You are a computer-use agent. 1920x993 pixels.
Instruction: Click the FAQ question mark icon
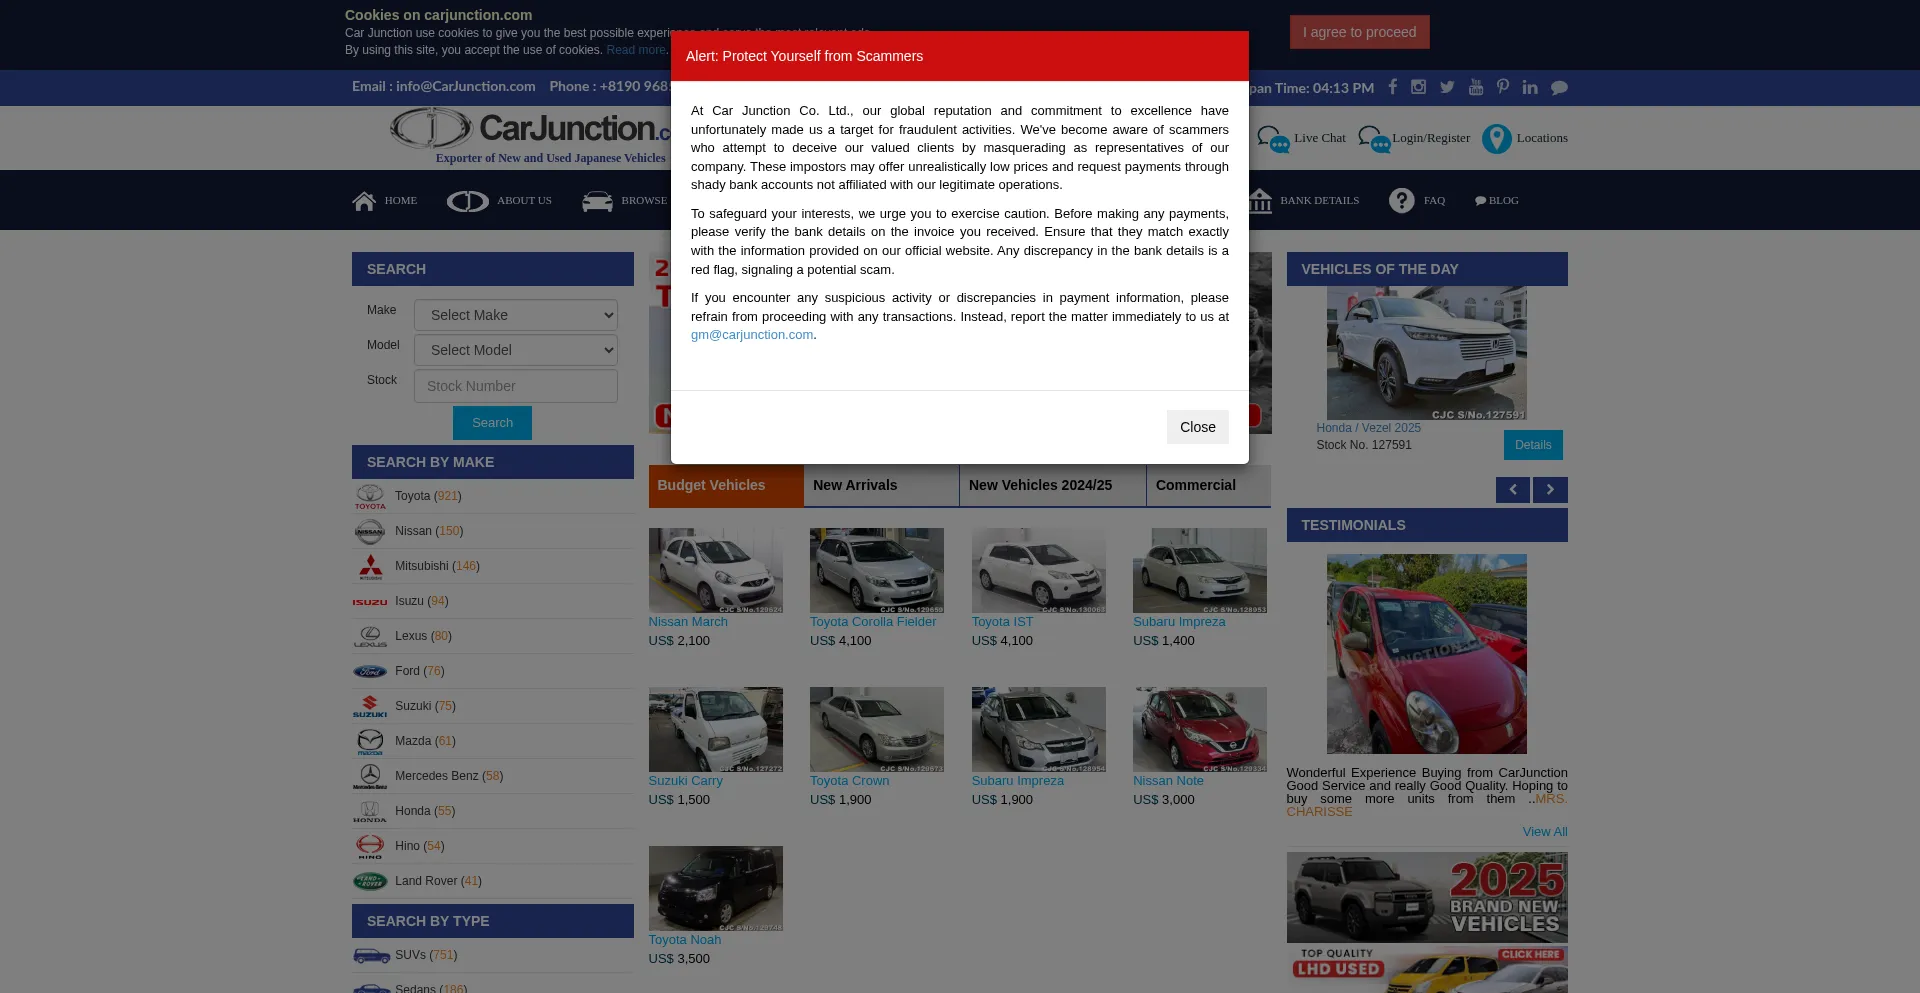pyautogui.click(x=1401, y=200)
